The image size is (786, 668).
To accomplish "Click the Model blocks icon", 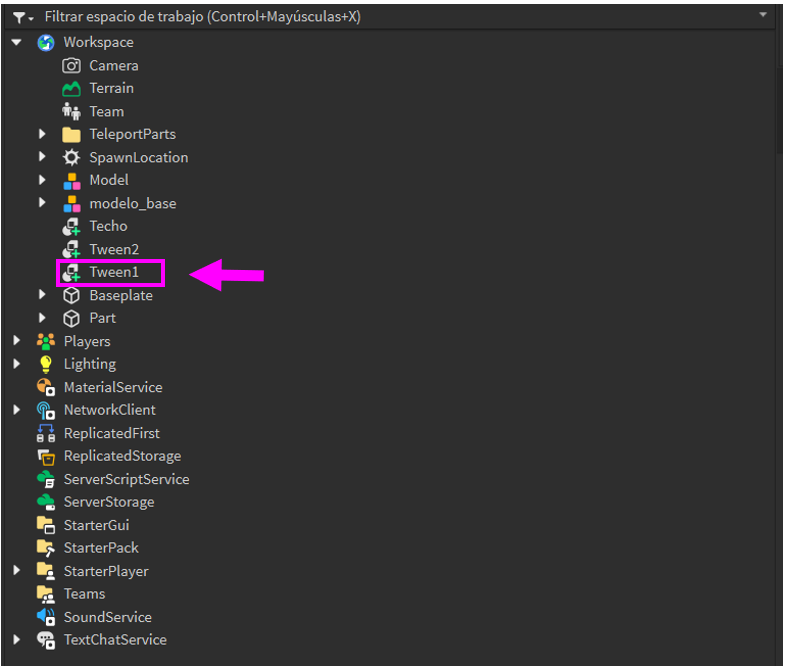I will (x=71, y=180).
